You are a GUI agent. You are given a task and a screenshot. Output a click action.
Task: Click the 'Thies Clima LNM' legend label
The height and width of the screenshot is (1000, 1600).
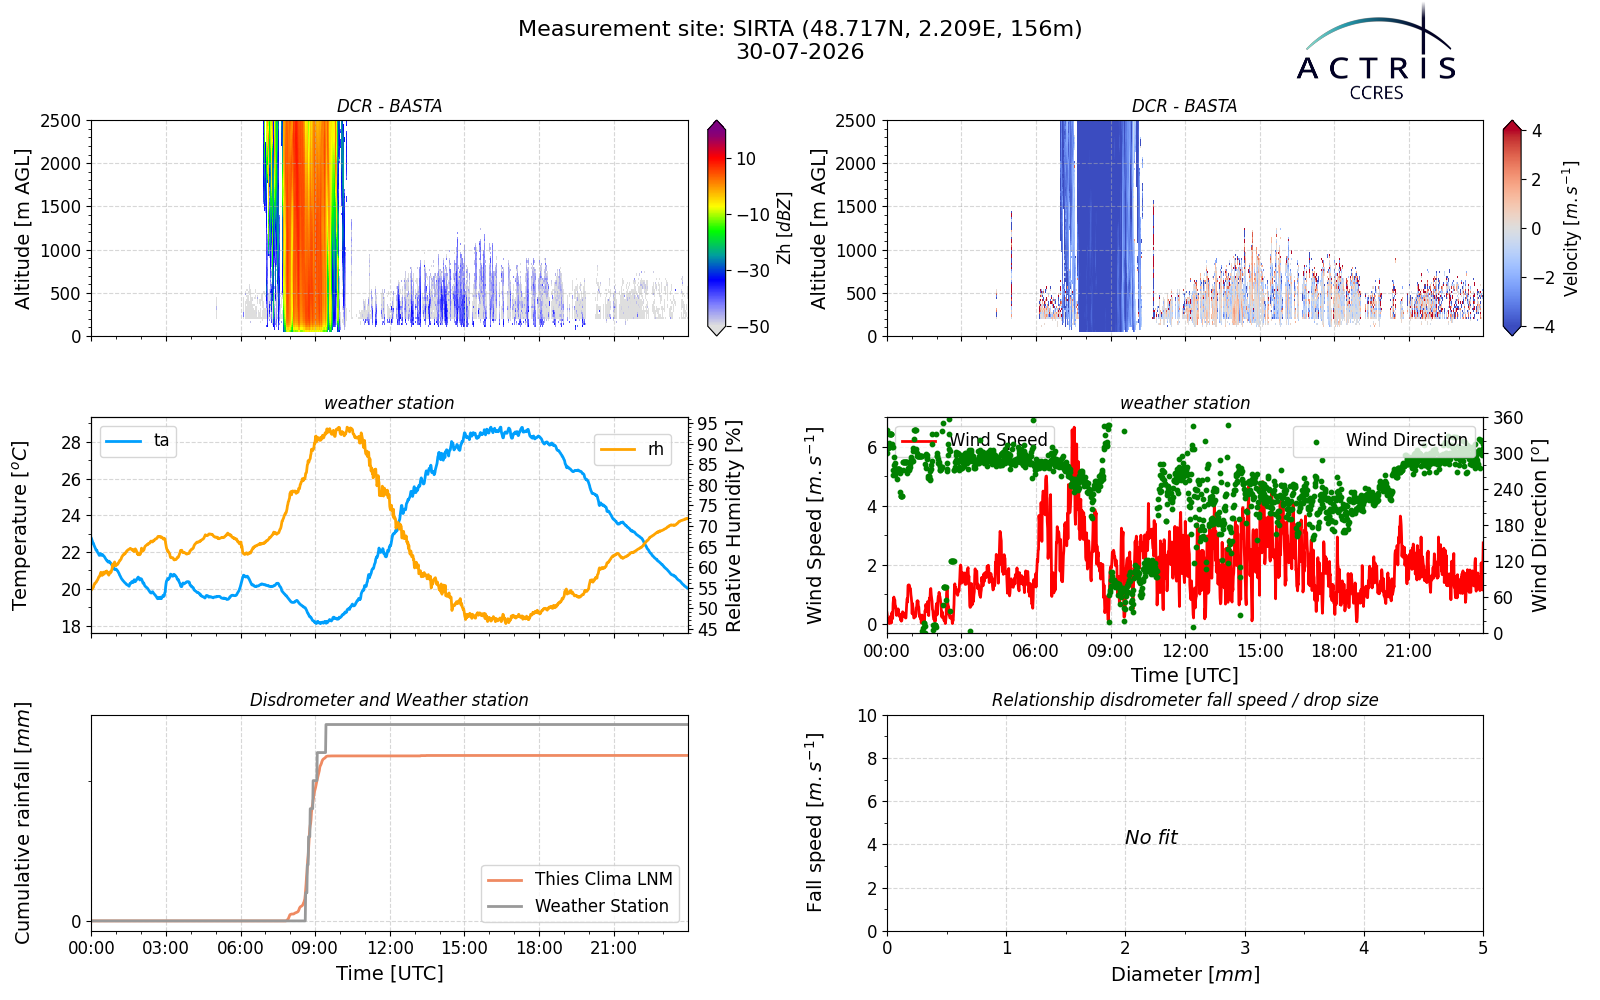point(603,879)
